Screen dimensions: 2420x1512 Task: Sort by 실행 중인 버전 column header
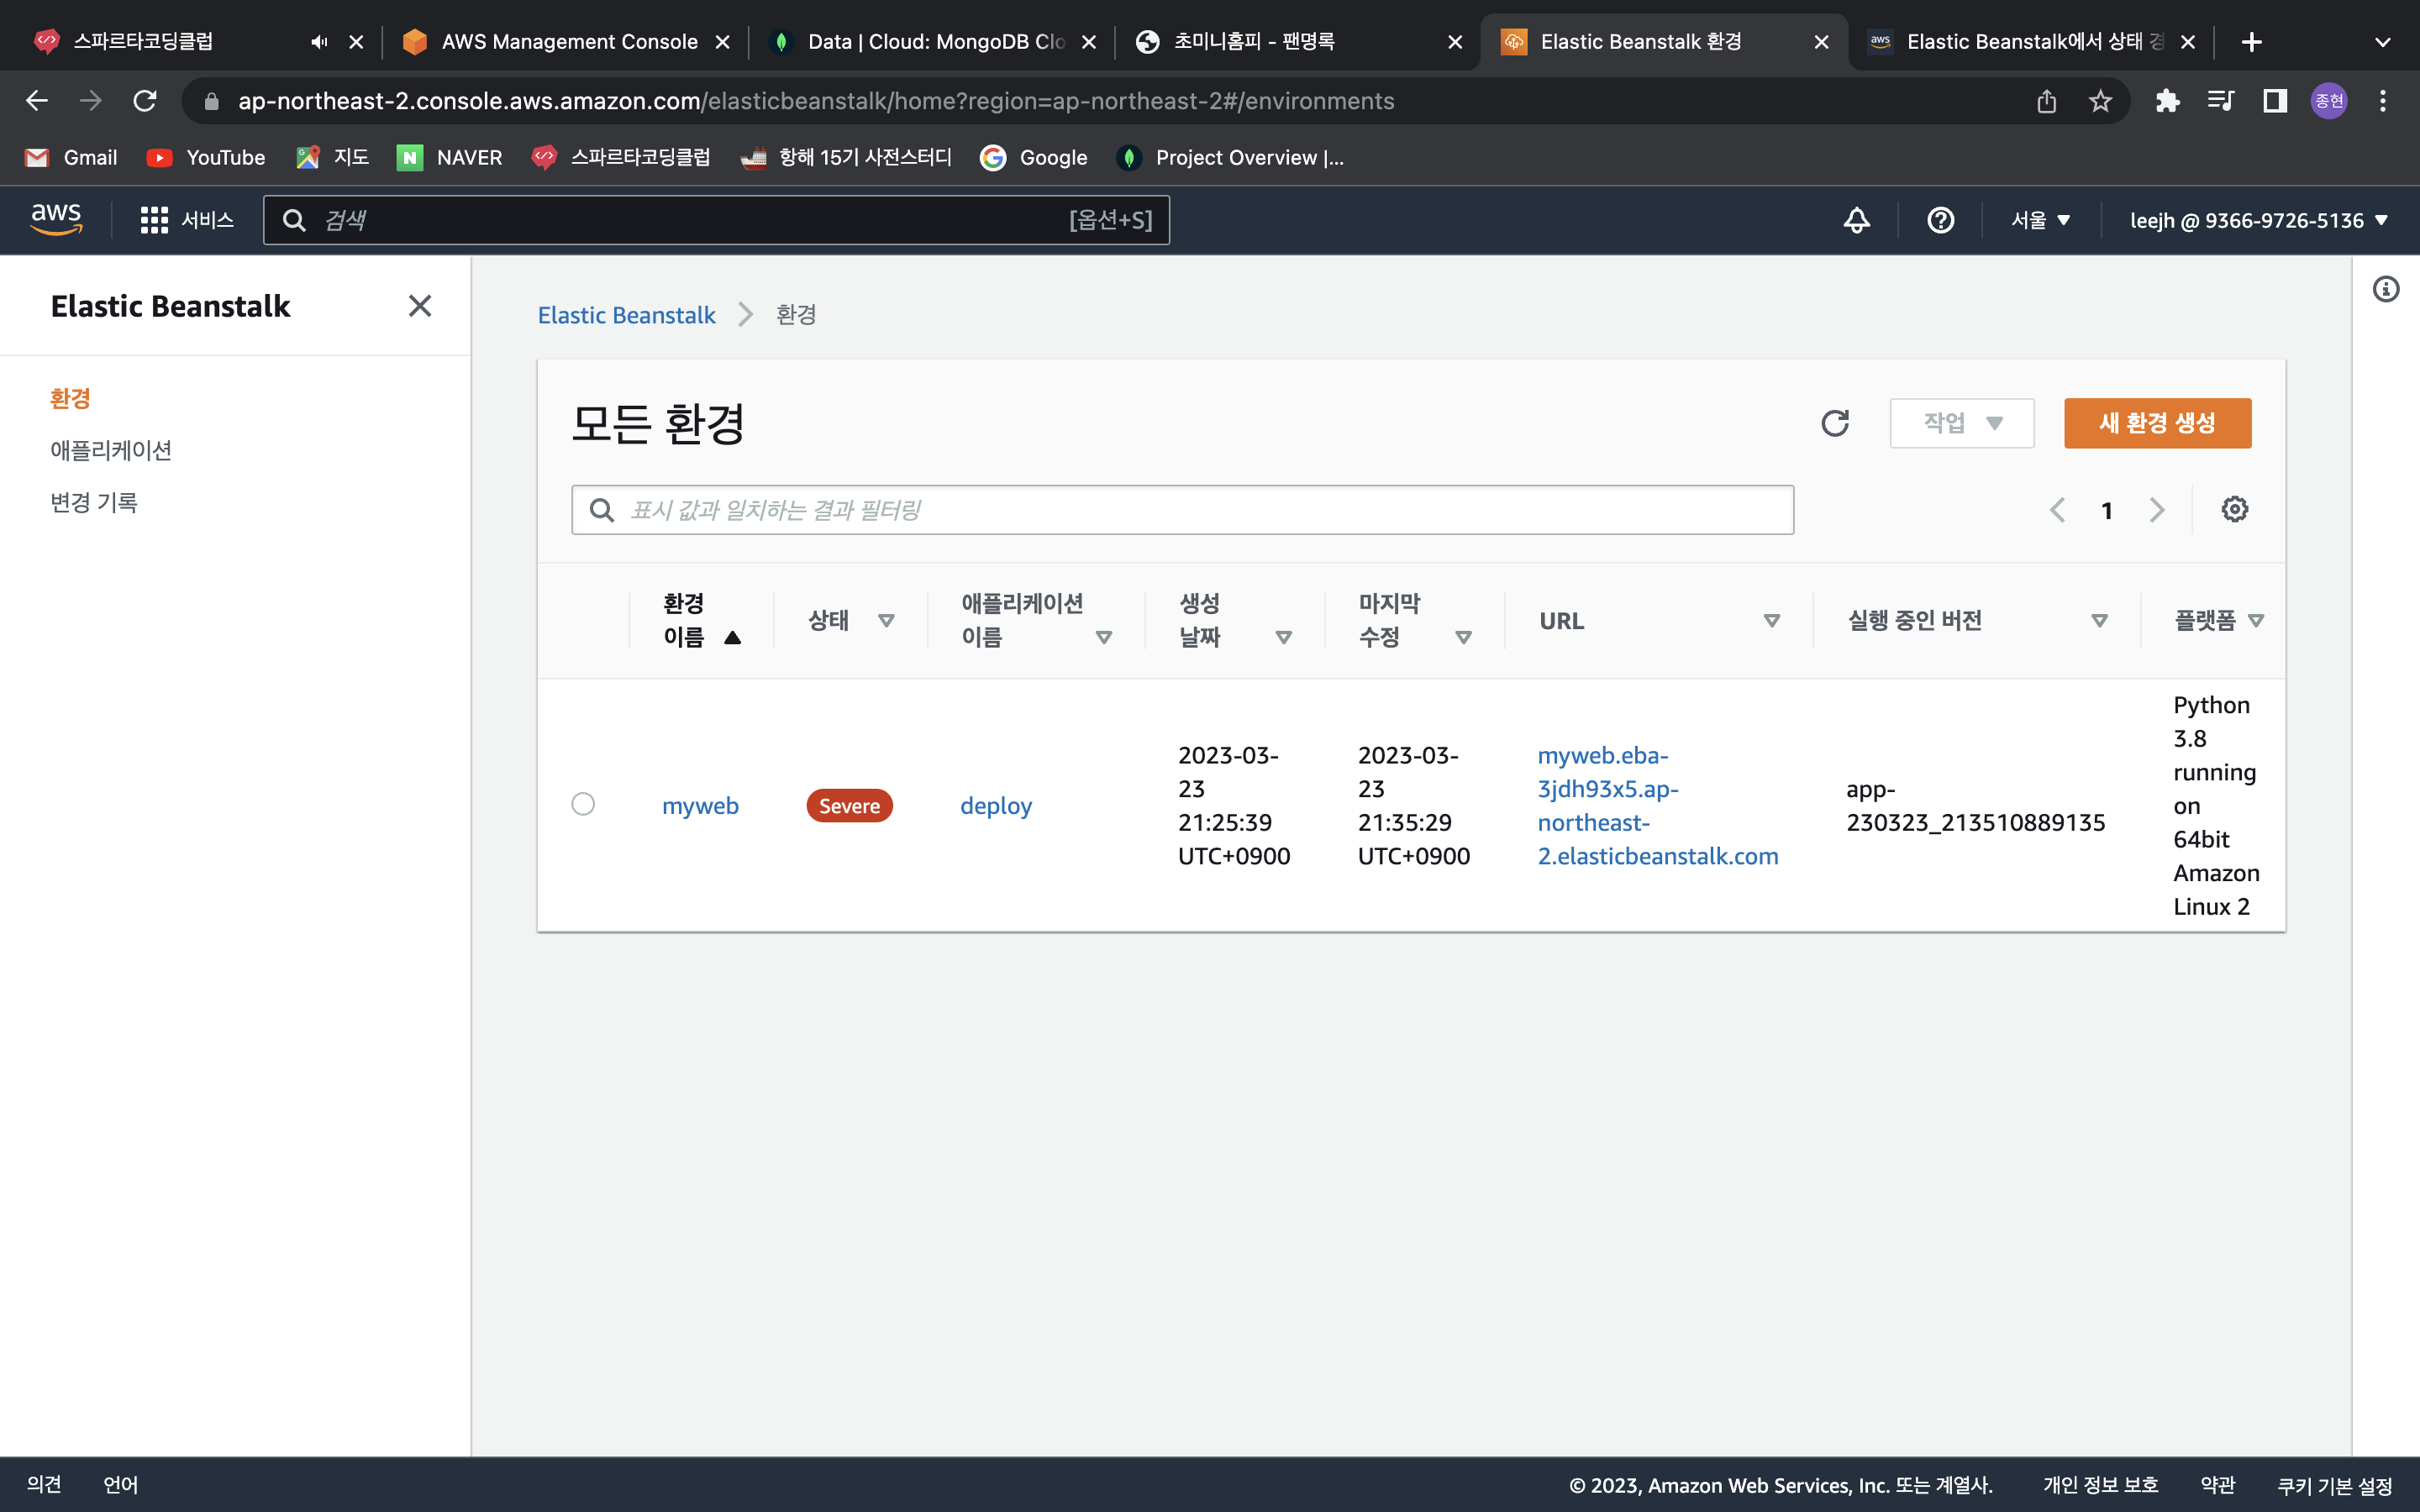[x=1977, y=621]
